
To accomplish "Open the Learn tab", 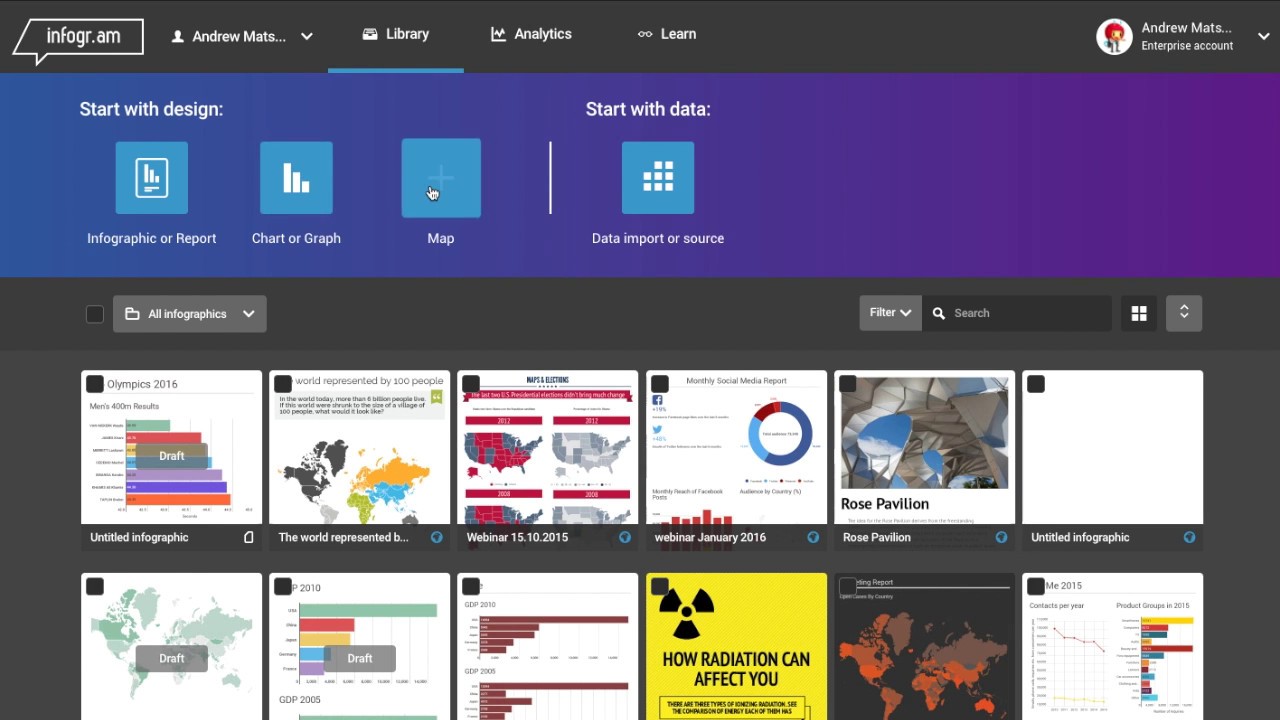I will (x=666, y=34).
